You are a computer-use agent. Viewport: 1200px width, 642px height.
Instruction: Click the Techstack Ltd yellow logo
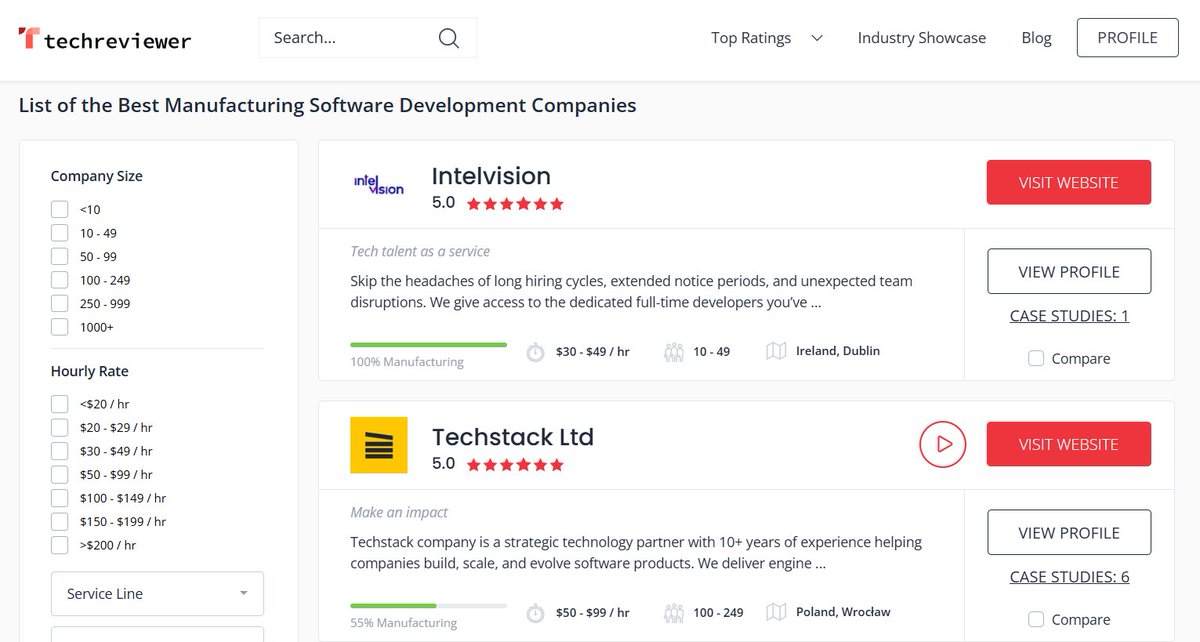coord(379,445)
